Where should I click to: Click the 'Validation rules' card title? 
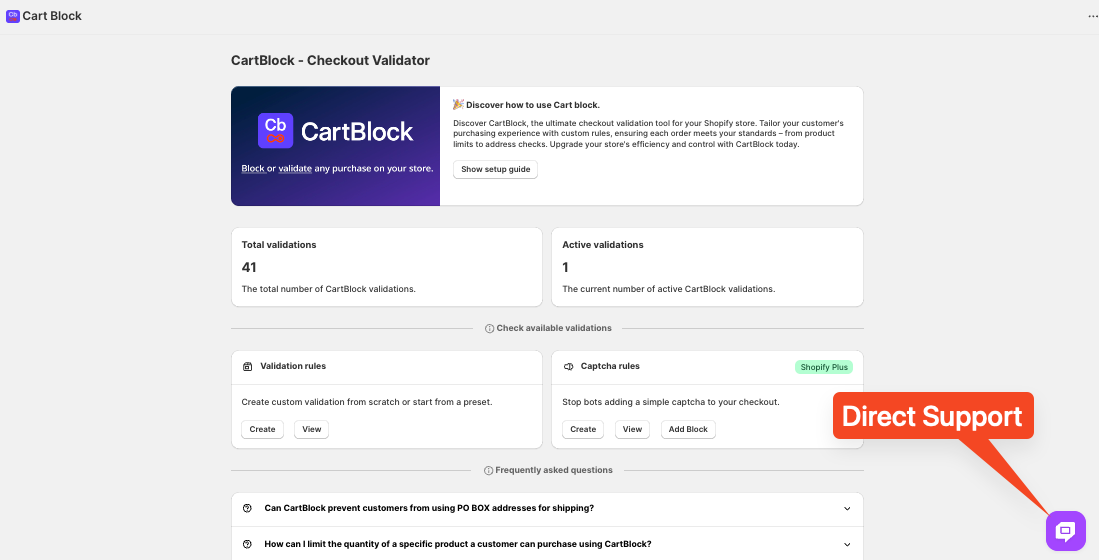(x=293, y=366)
